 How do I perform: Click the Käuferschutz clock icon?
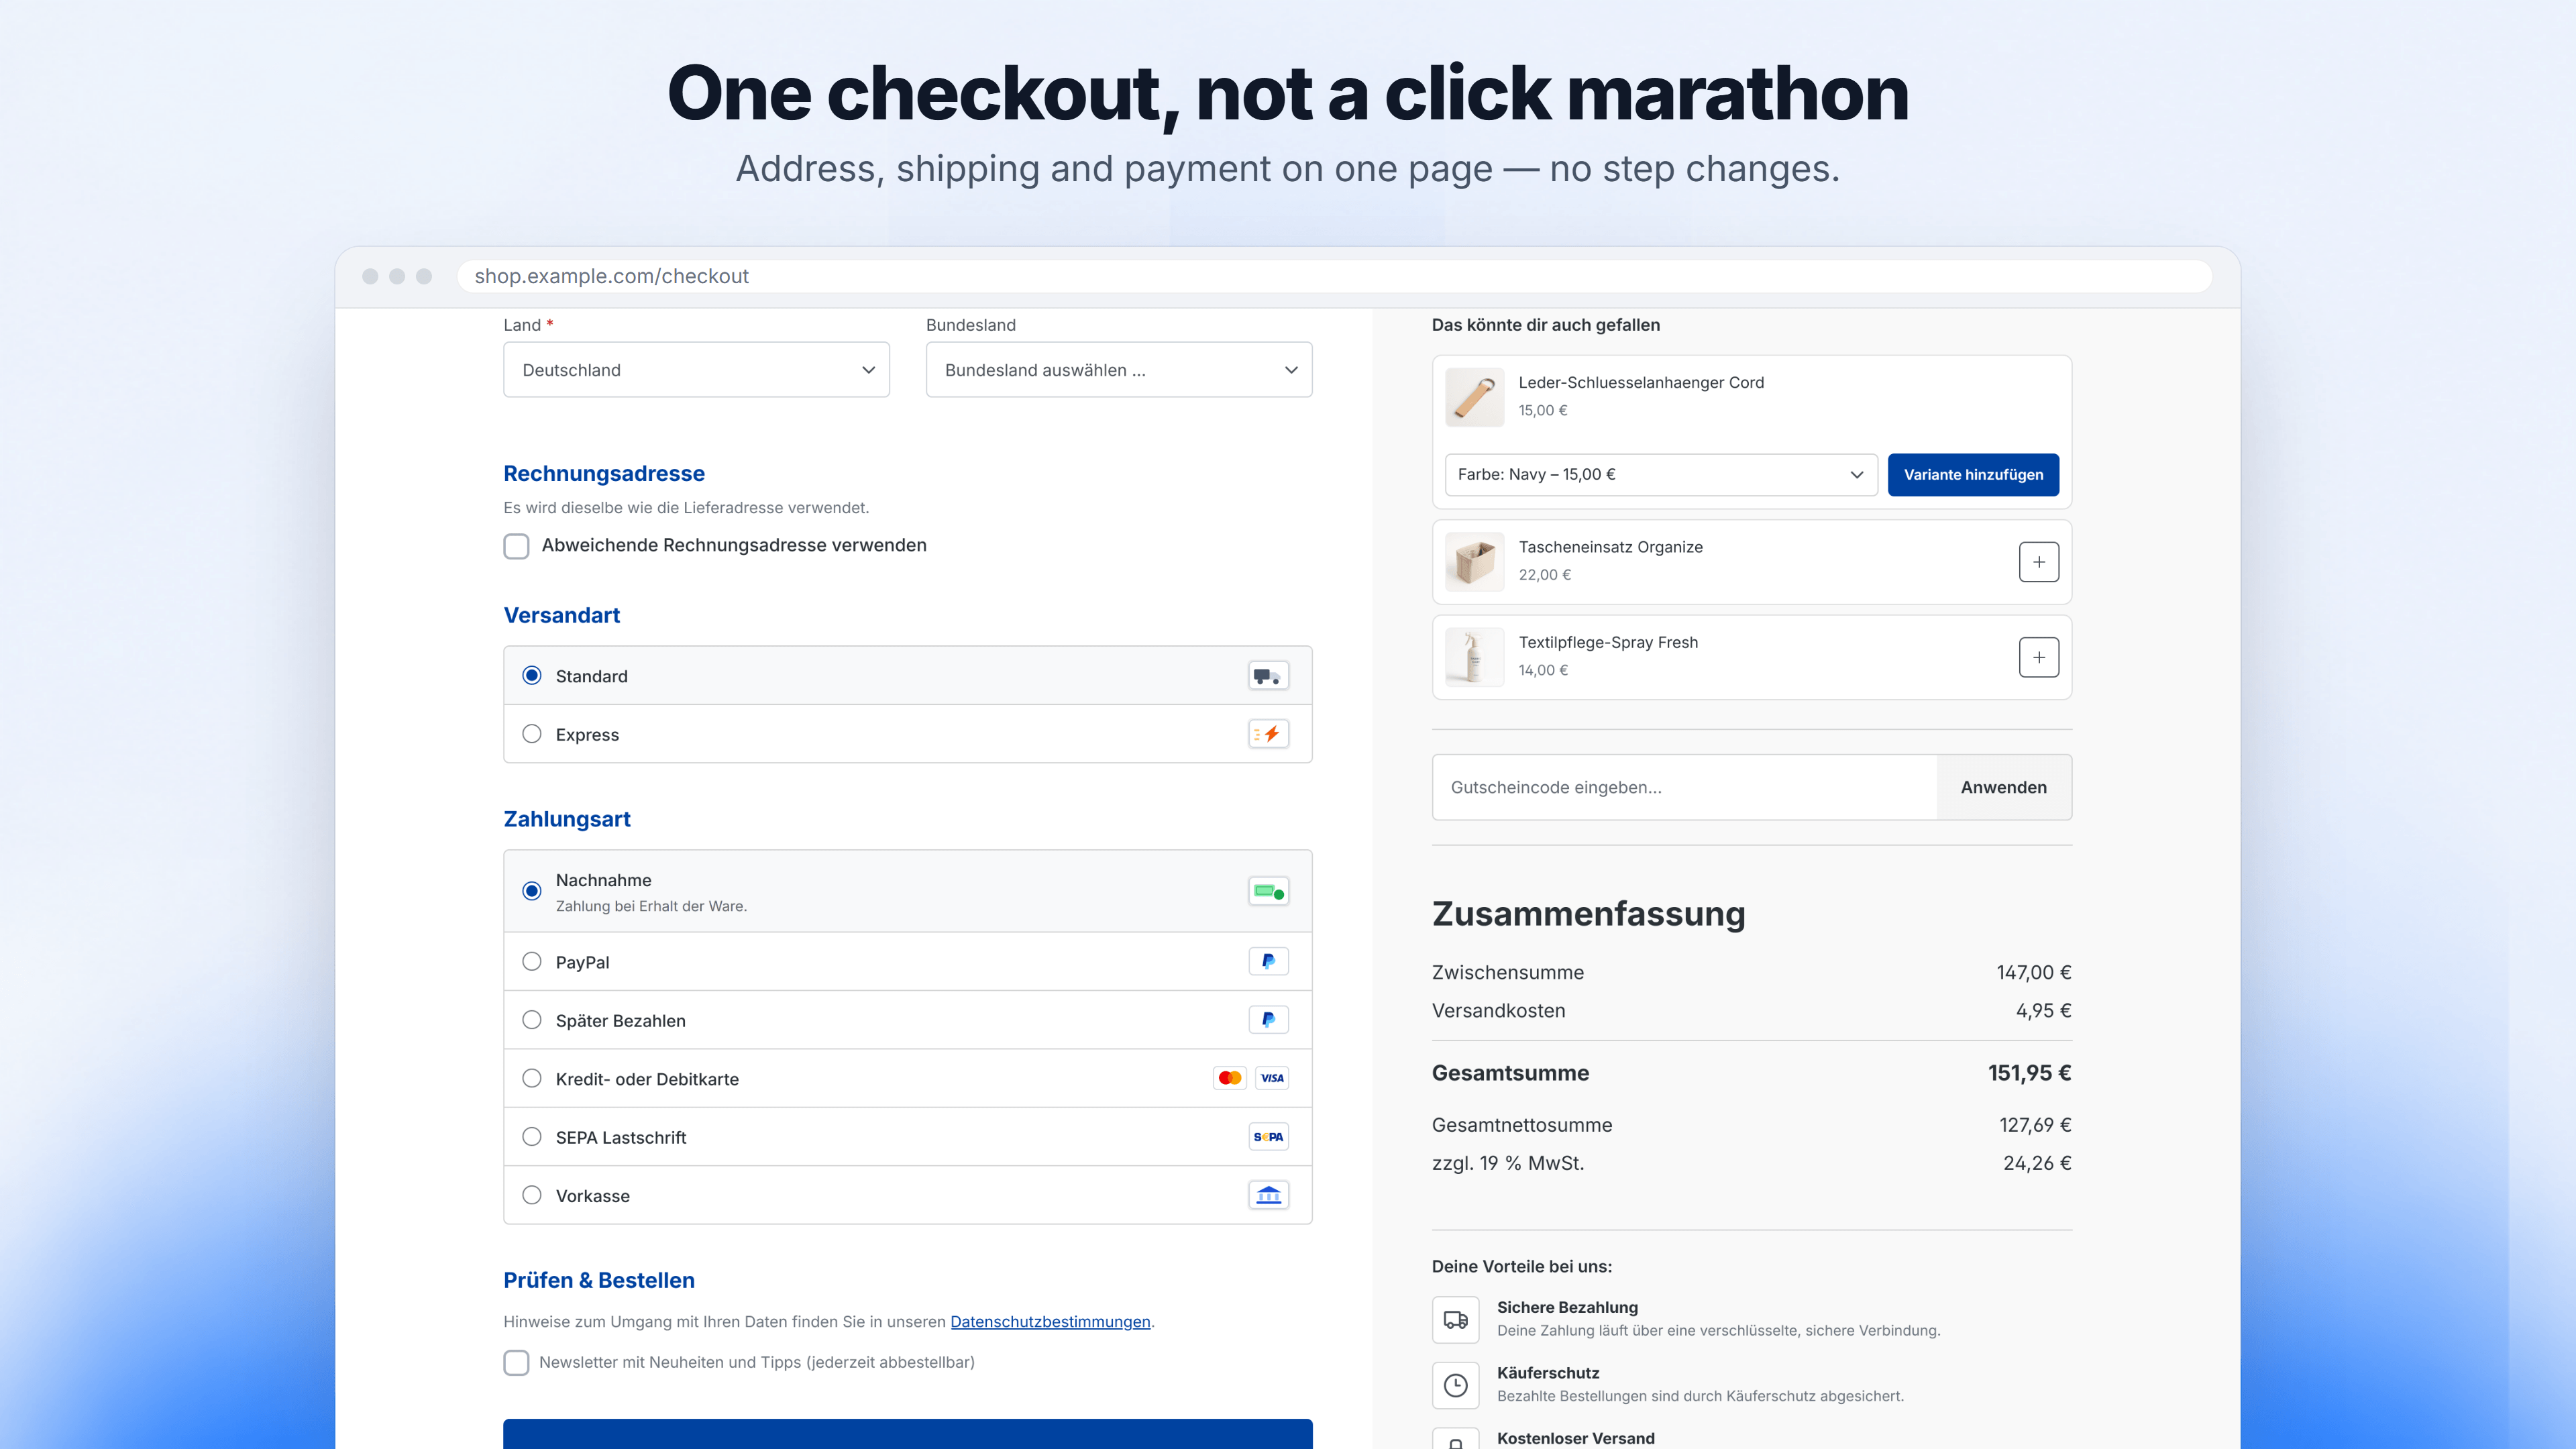[x=1455, y=1385]
